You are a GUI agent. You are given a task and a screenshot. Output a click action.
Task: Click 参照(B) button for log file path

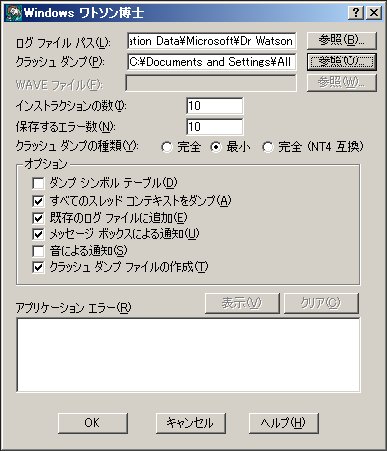pyautogui.click(x=342, y=40)
